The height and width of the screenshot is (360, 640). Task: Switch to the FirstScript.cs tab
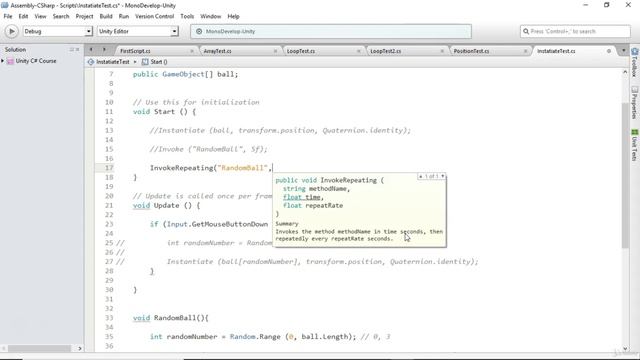point(135,51)
